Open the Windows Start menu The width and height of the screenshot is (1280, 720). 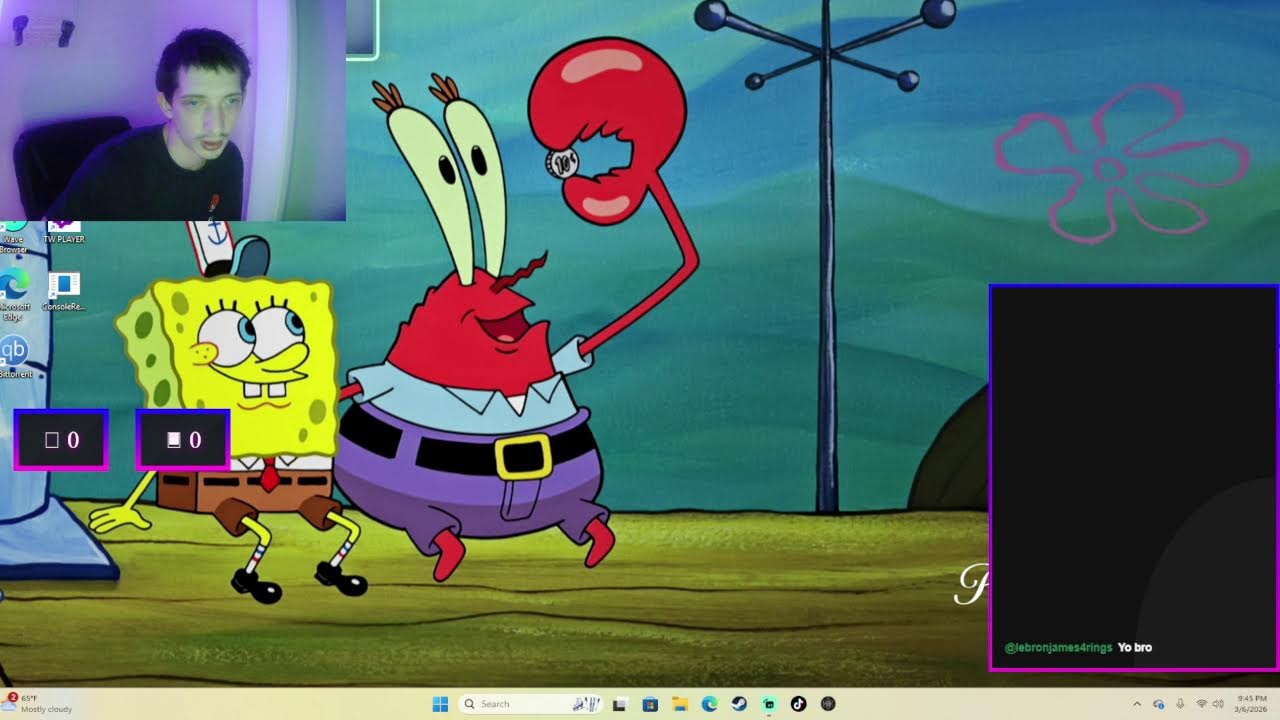(x=440, y=704)
